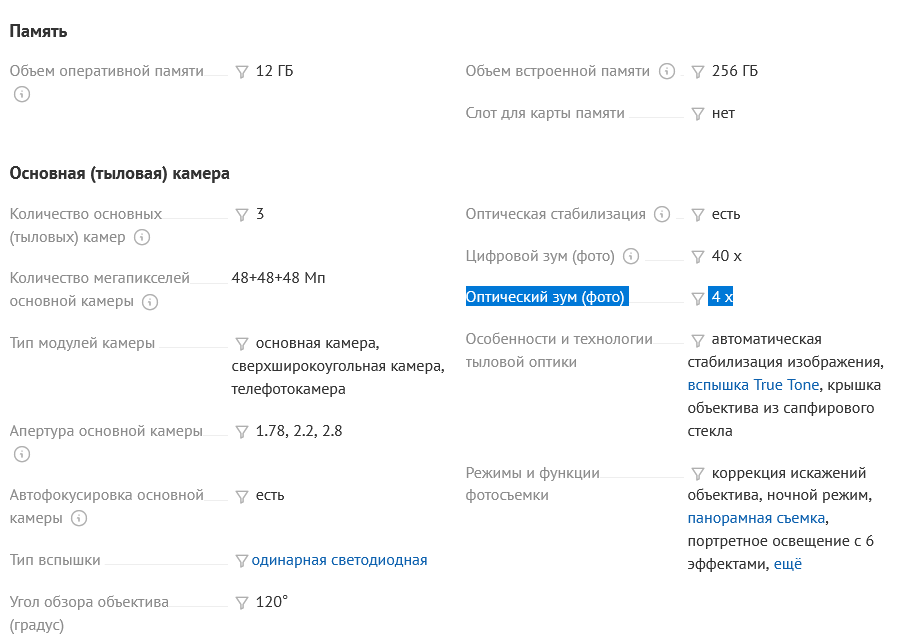Open the панорамная съемка link
Viewport: 909px width, 643px height.
click(757, 518)
